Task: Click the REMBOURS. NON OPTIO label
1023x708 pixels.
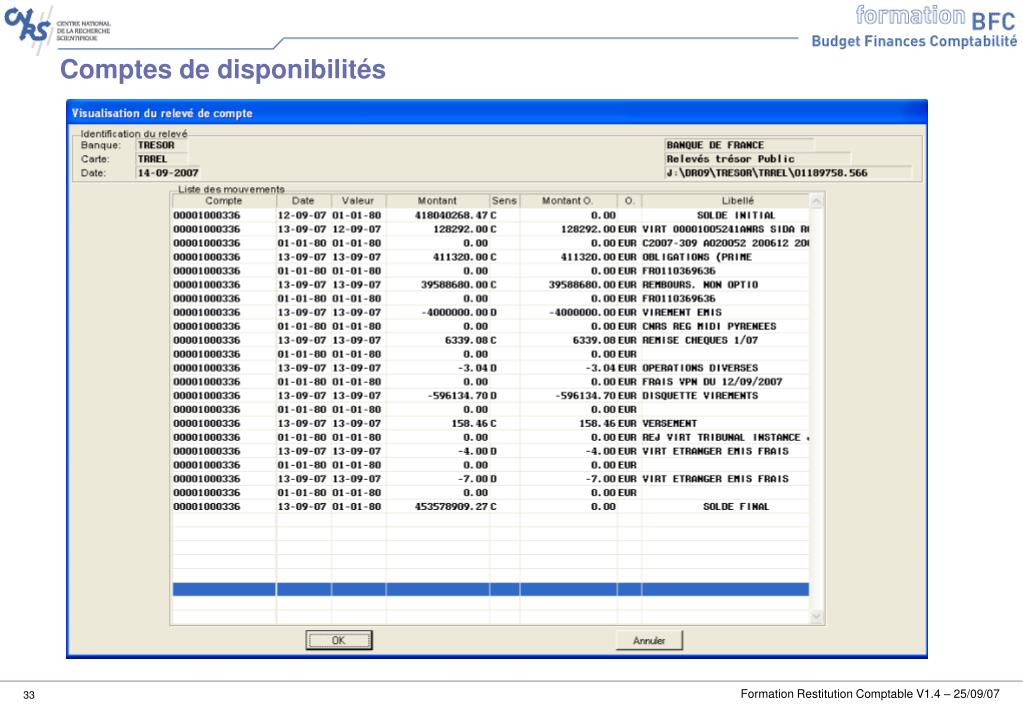Action: tap(700, 285)
